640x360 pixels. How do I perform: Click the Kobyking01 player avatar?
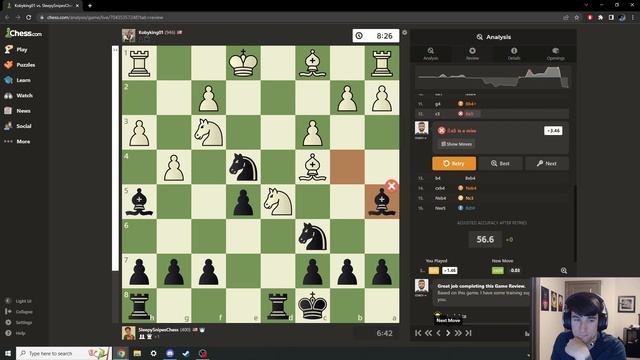(x=129, y=35)
